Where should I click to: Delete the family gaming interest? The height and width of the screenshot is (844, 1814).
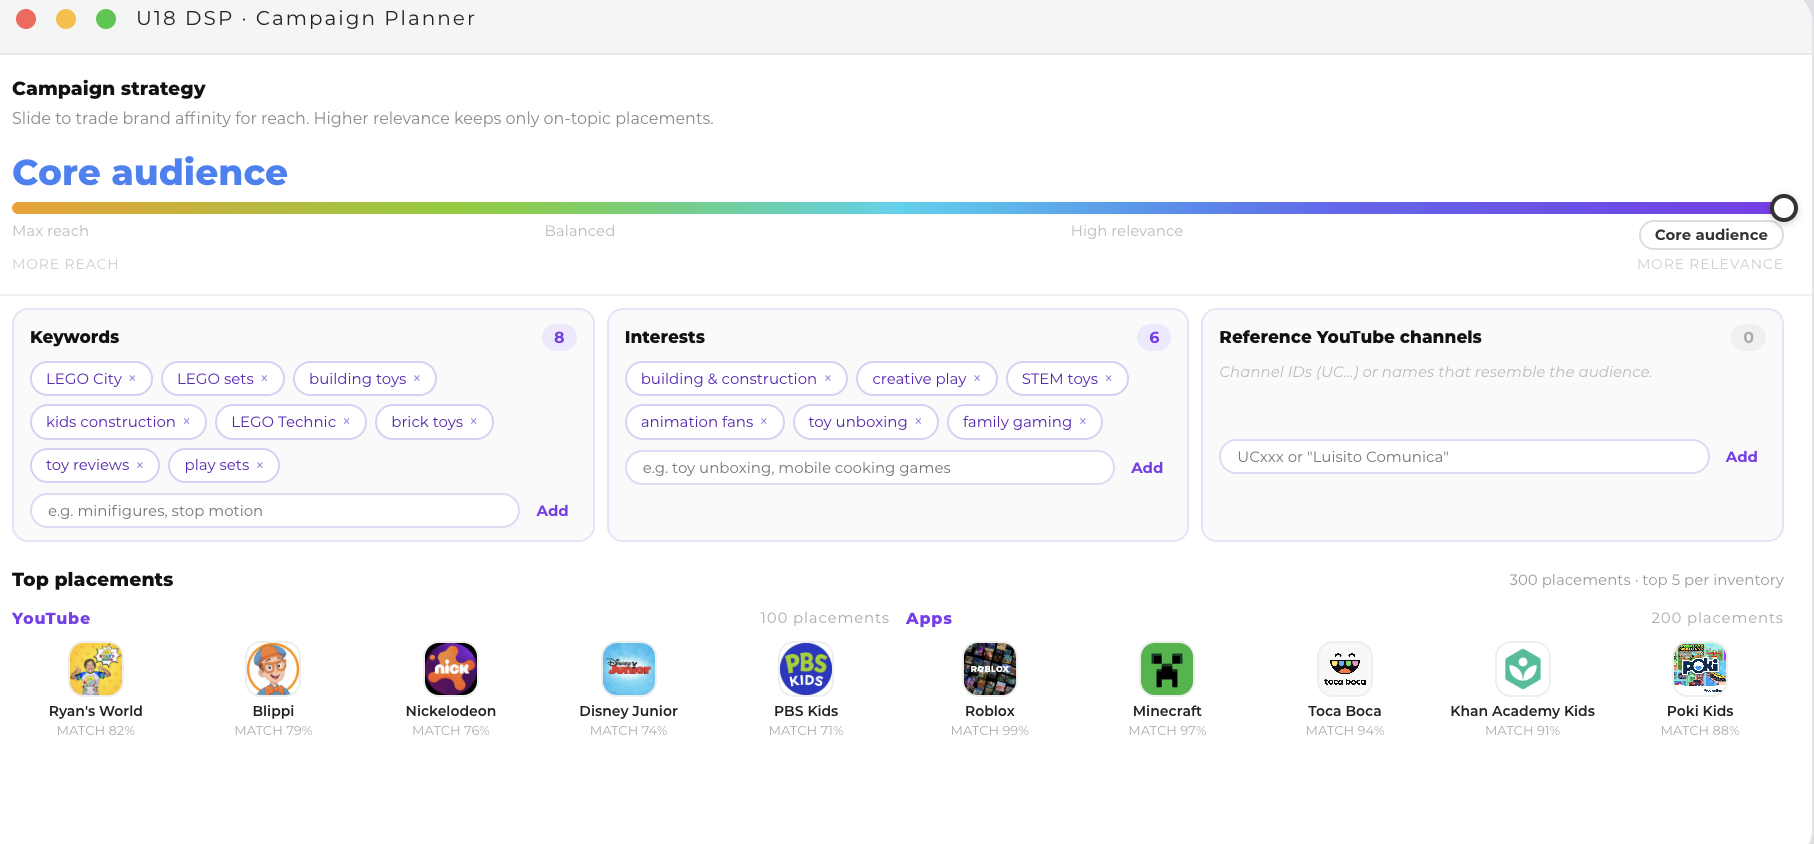tap(1083, 421)
